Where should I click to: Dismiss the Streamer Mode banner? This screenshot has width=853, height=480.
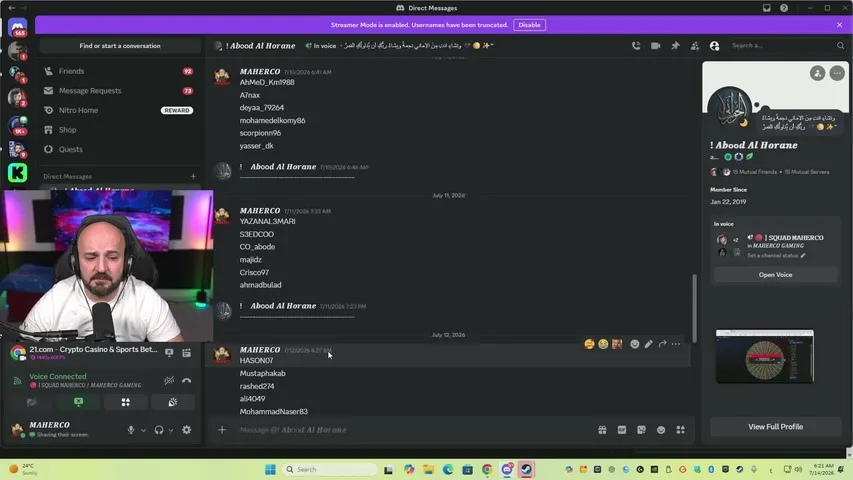coord(839,25)
